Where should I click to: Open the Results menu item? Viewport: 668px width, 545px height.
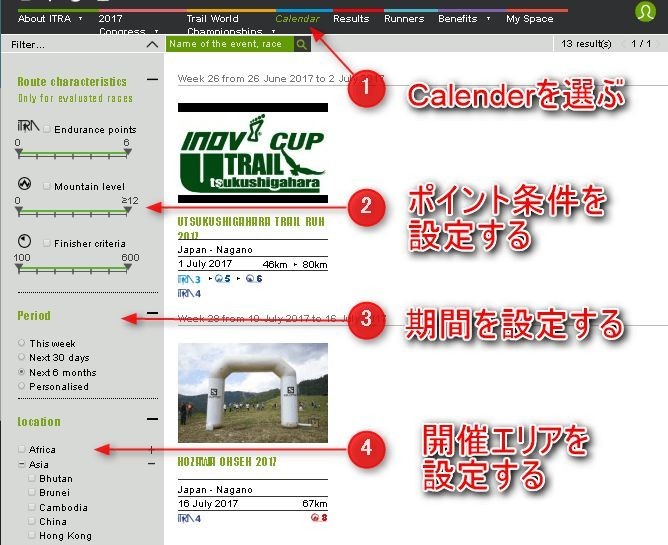[x=351, y=18]
